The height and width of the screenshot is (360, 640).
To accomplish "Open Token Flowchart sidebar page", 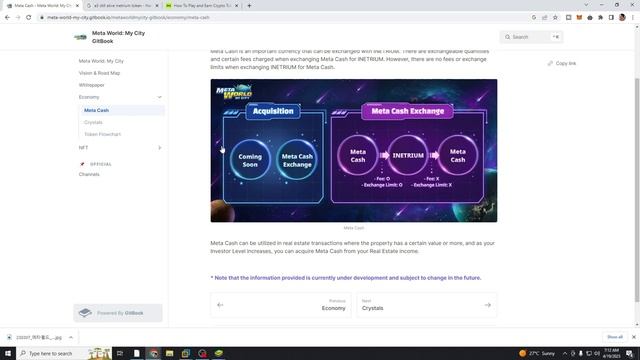I will coord(102,134).
